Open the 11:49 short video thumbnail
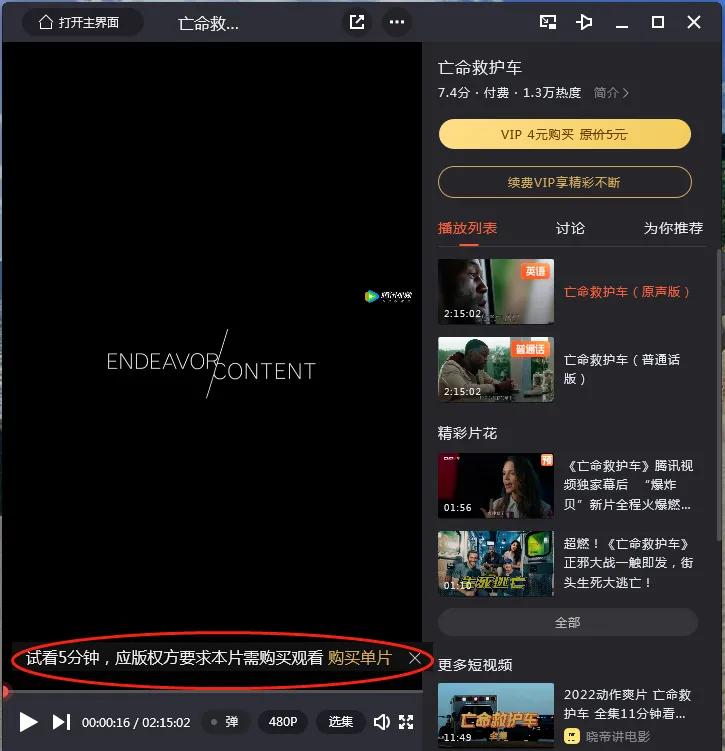This screenshot has height=751, width=725. click(x=496, y=715)
